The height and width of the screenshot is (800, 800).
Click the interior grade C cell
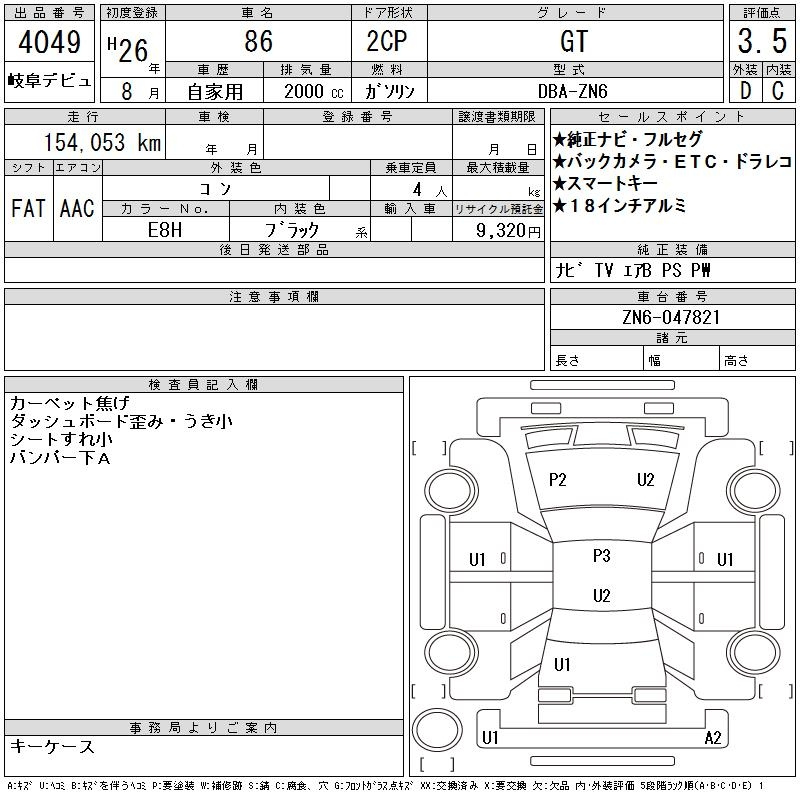(x=778, y=91)
